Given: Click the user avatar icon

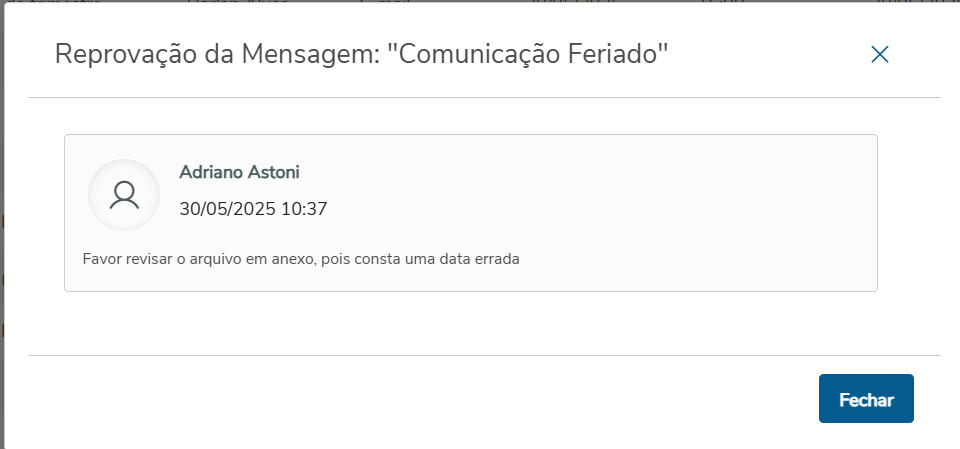Looking at the screenshot, I should 124,195.
